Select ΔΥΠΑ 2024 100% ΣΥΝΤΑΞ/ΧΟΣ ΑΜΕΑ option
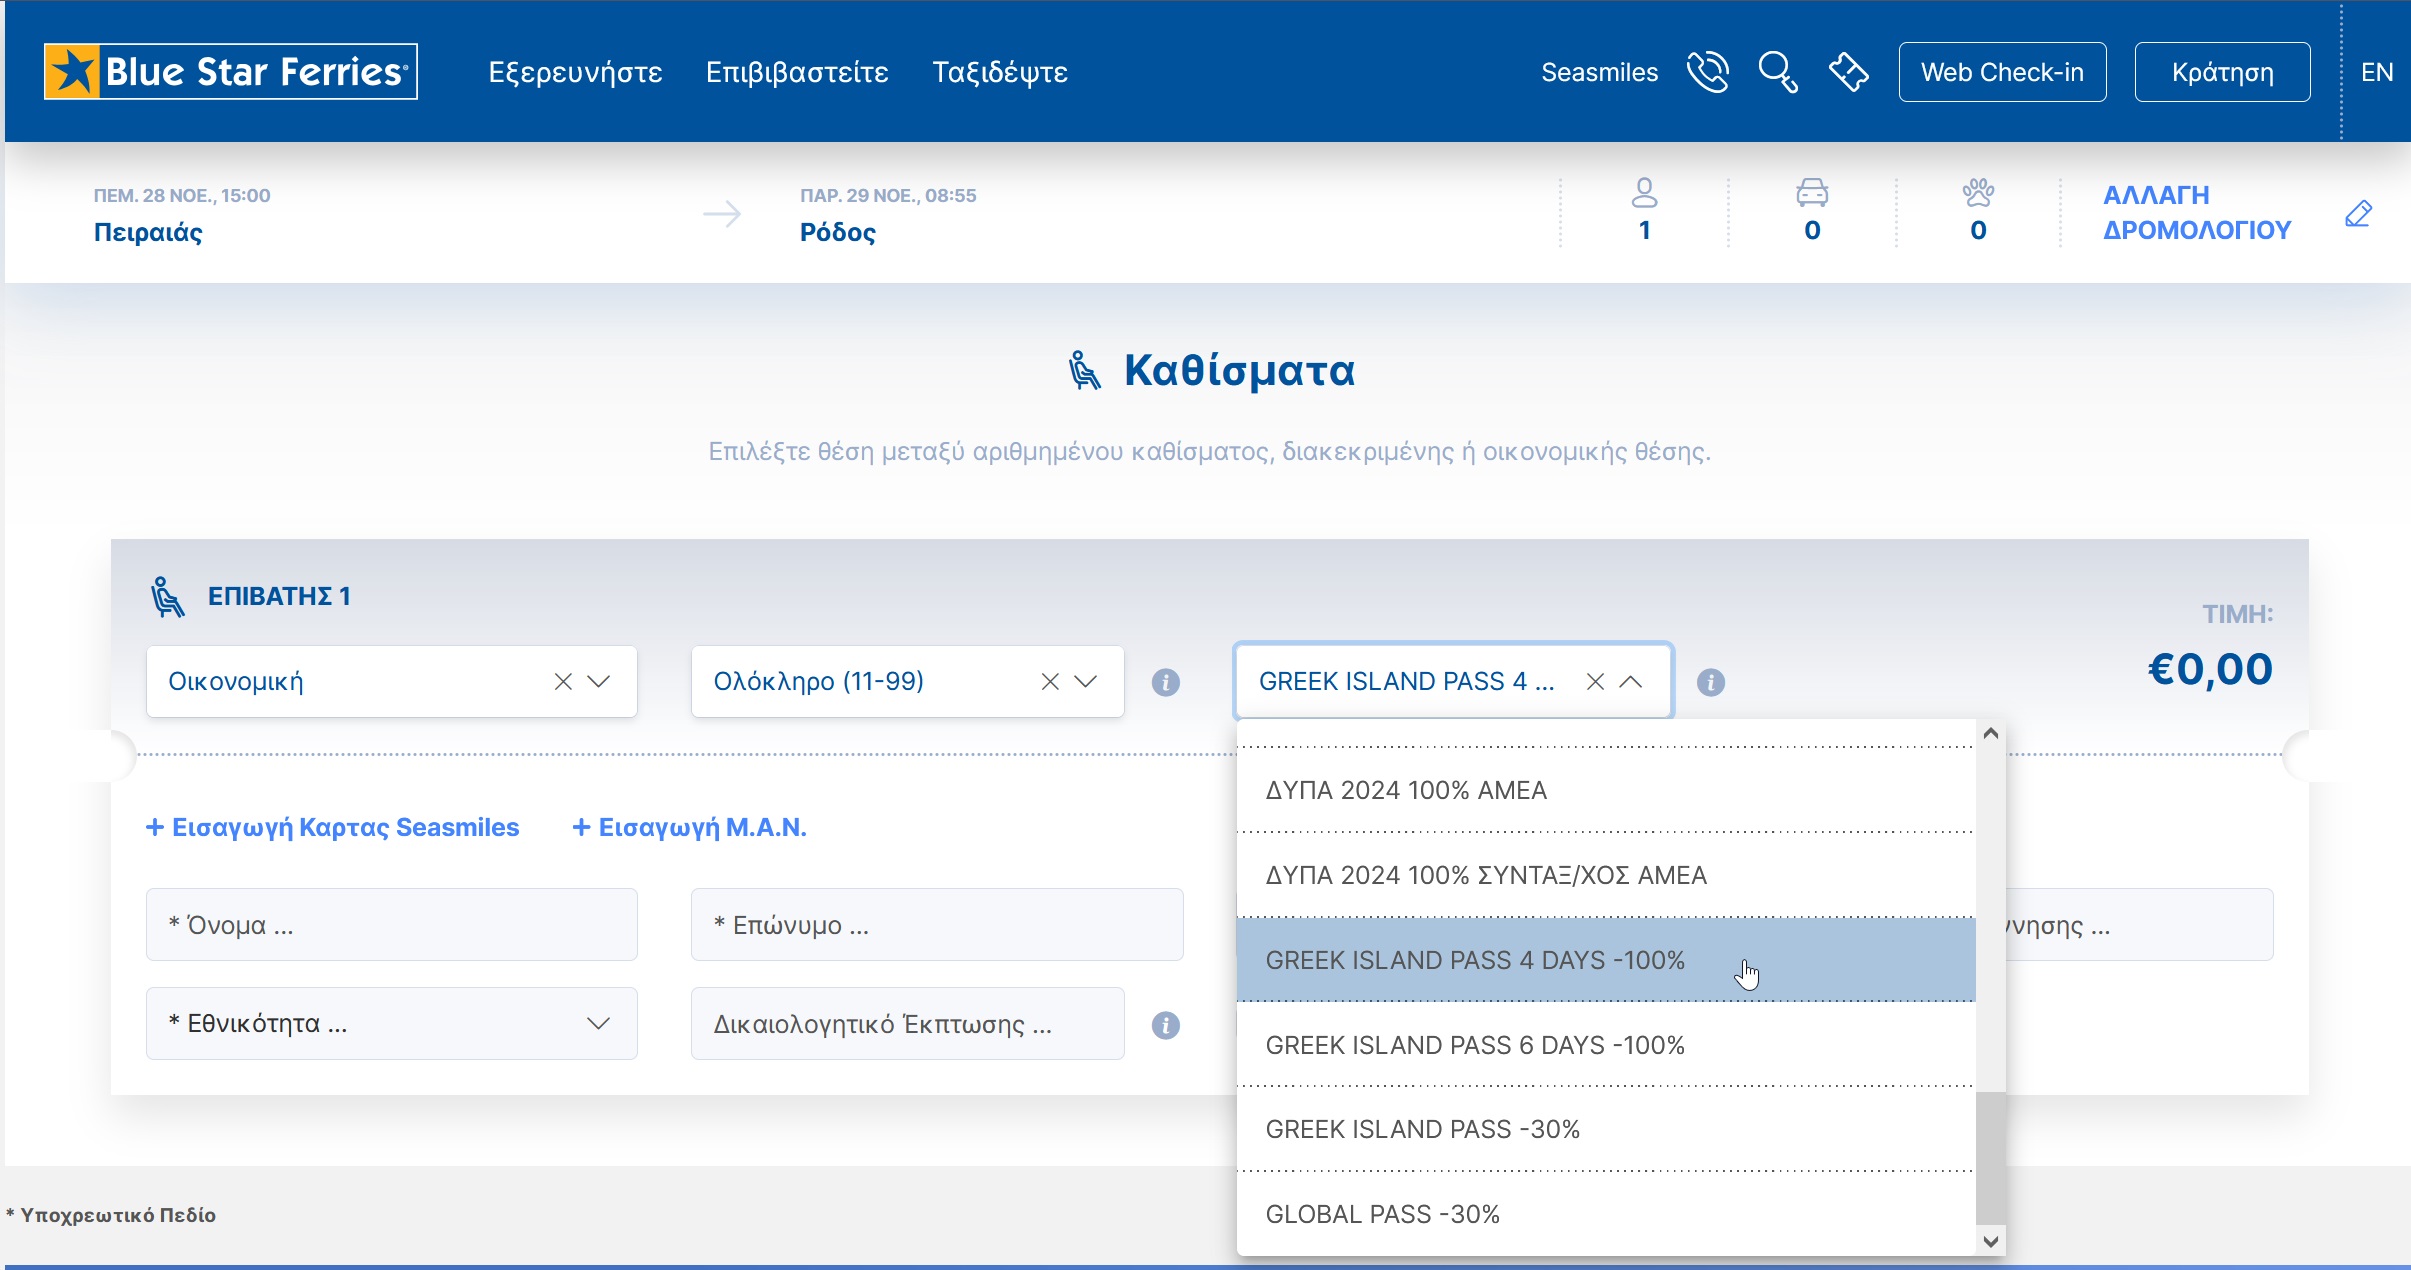The width and height of the screenshot is (2411, 1270). click(1606, 875)
